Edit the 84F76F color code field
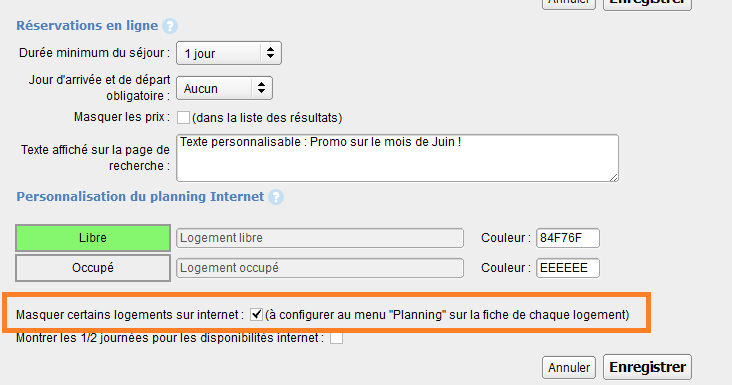732x385 pixels. 568,238
